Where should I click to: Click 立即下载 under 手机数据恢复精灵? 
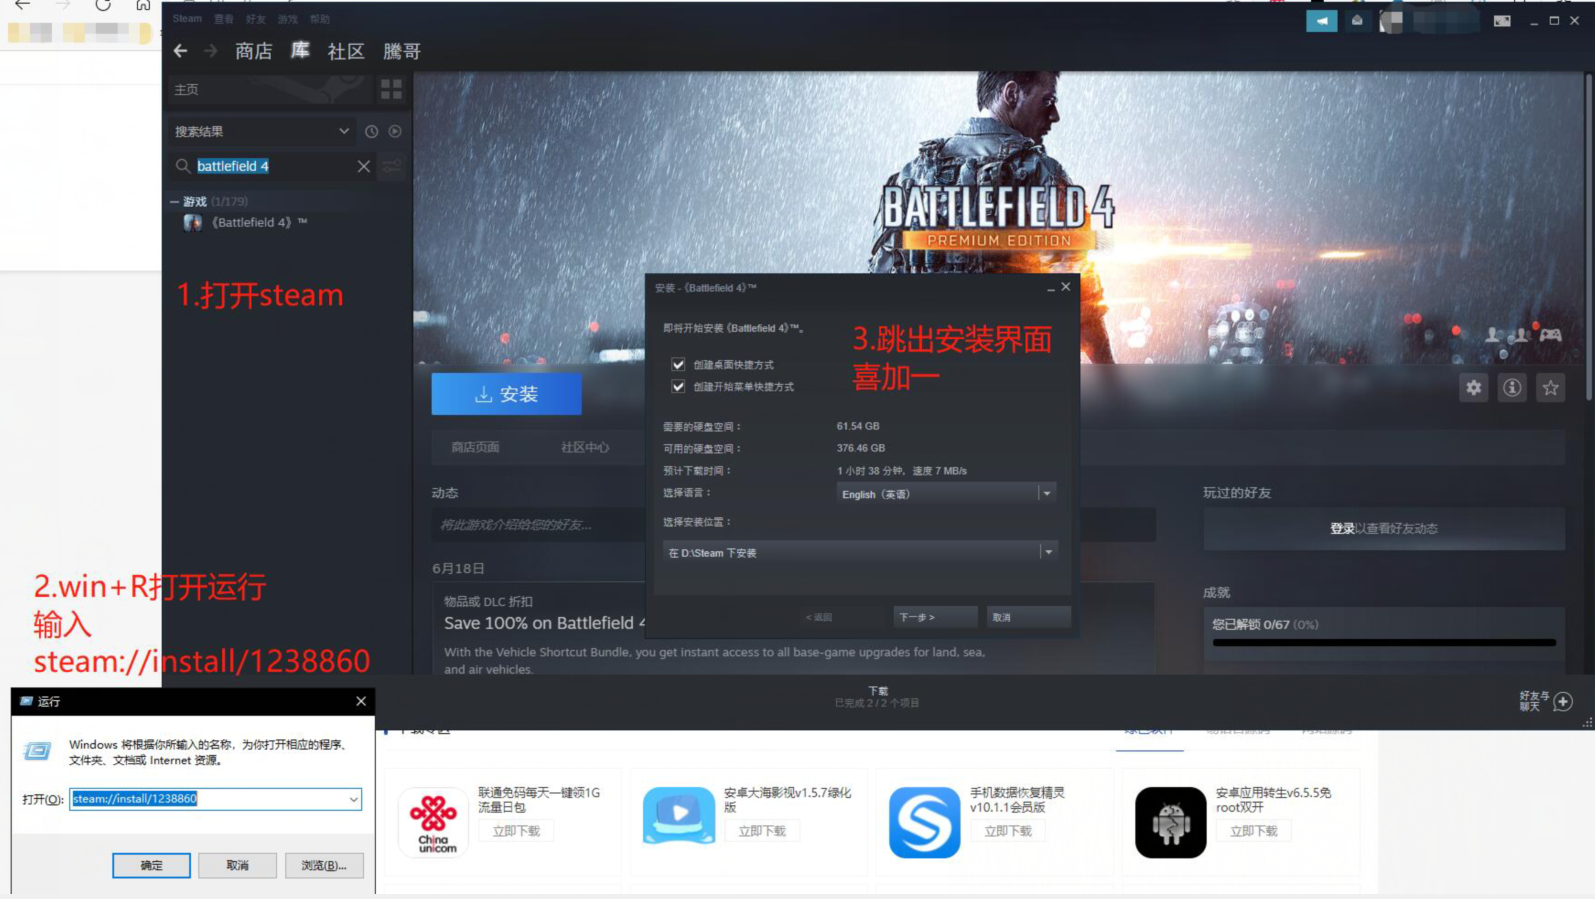[x=1008, y=831]
